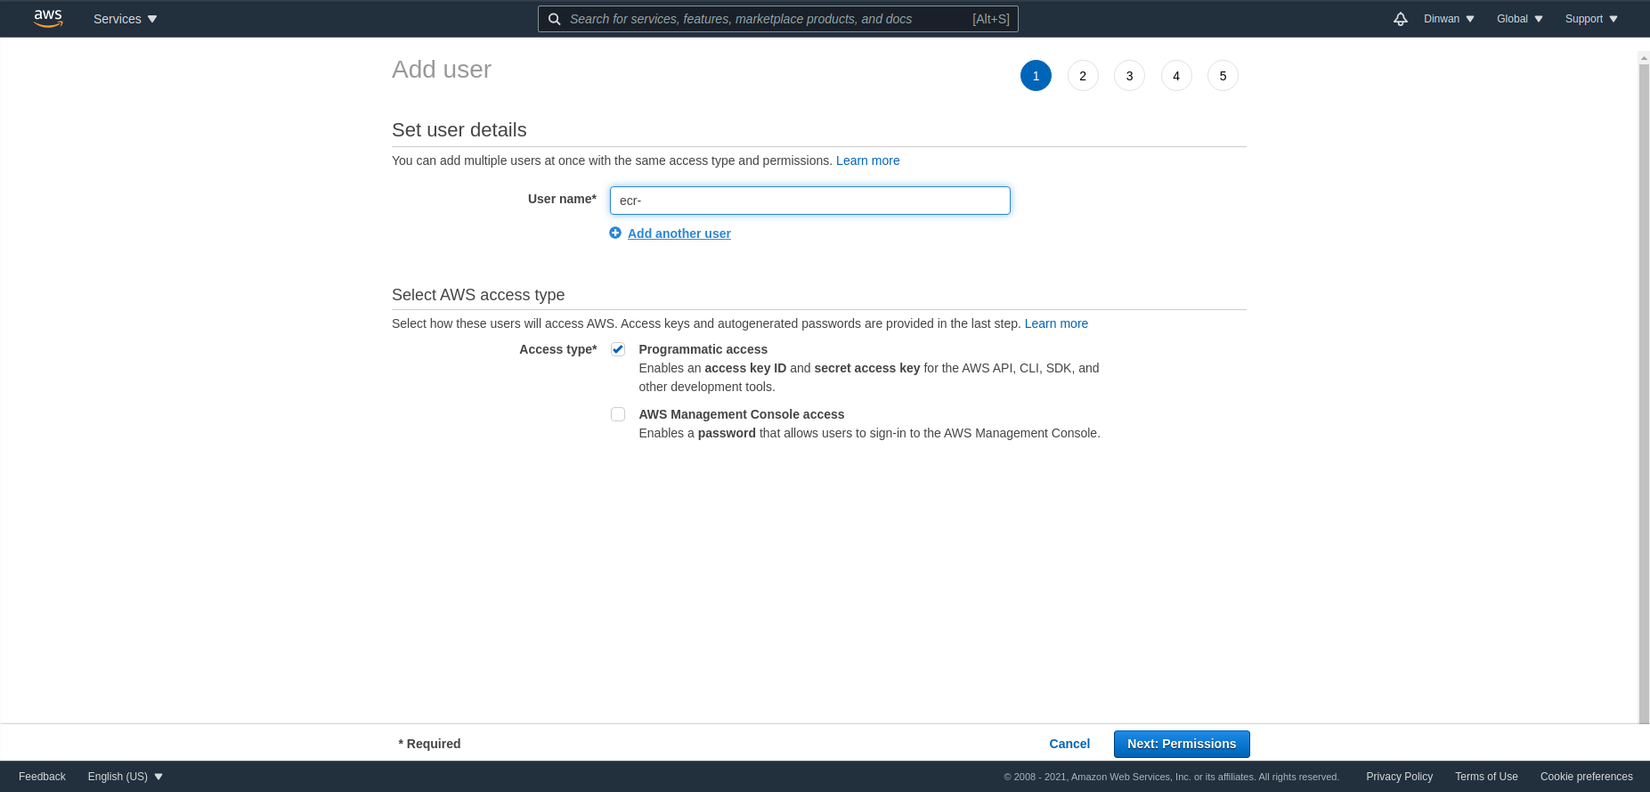Open the Terms of Use link

click(1486, 777)
